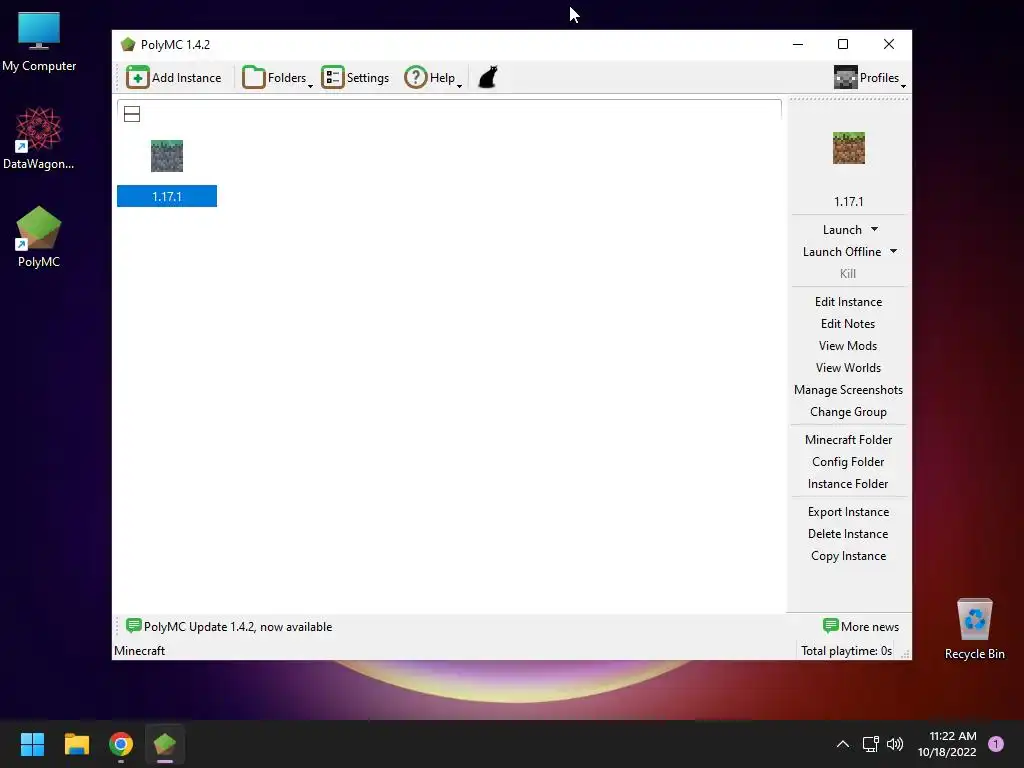1024x768 pixels.
Task: Click the Total playtime status text
Action: pos(846,651)
